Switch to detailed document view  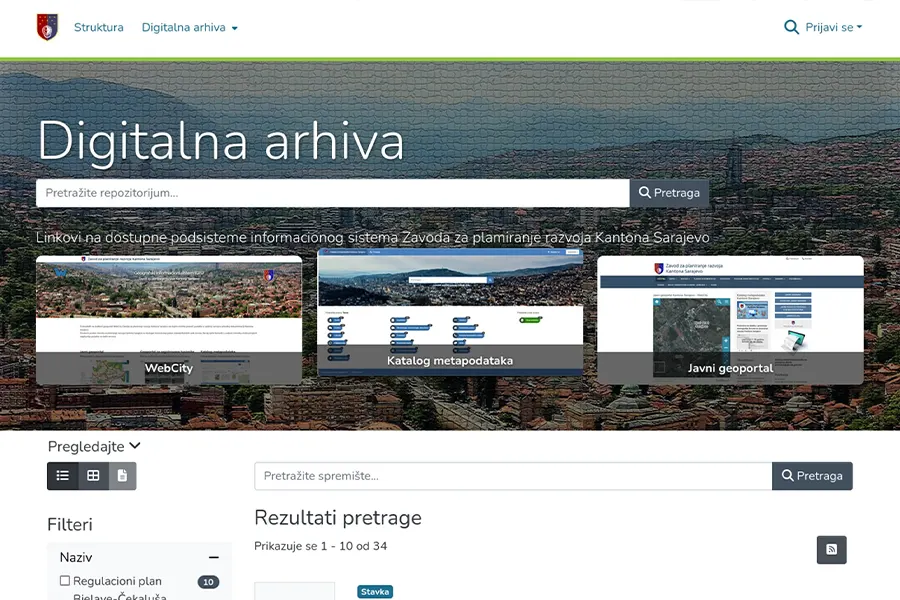pos(122,476)
